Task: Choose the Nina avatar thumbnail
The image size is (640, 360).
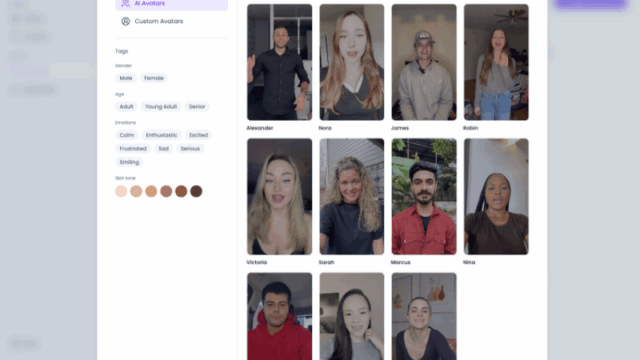Action: tap(496, 196)
